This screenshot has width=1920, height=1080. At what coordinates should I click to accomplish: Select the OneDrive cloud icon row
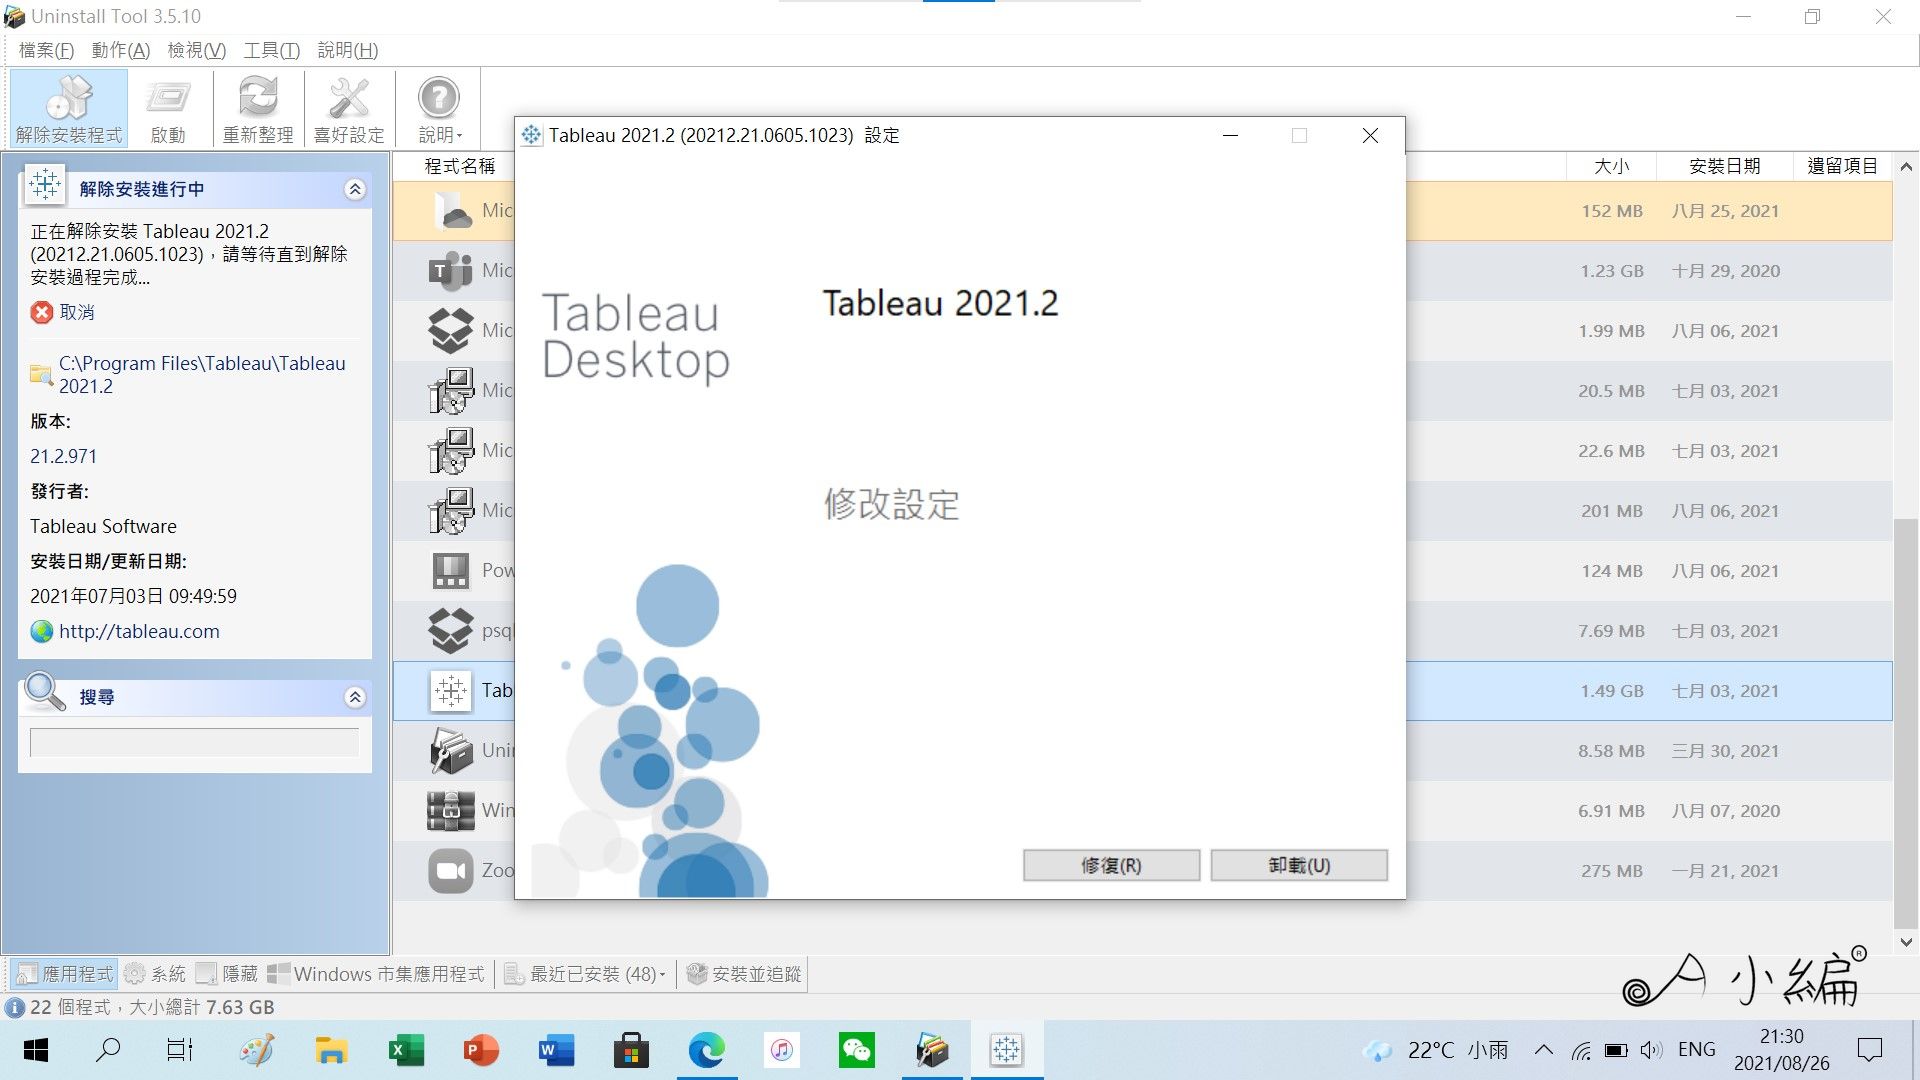pos(451,211)
